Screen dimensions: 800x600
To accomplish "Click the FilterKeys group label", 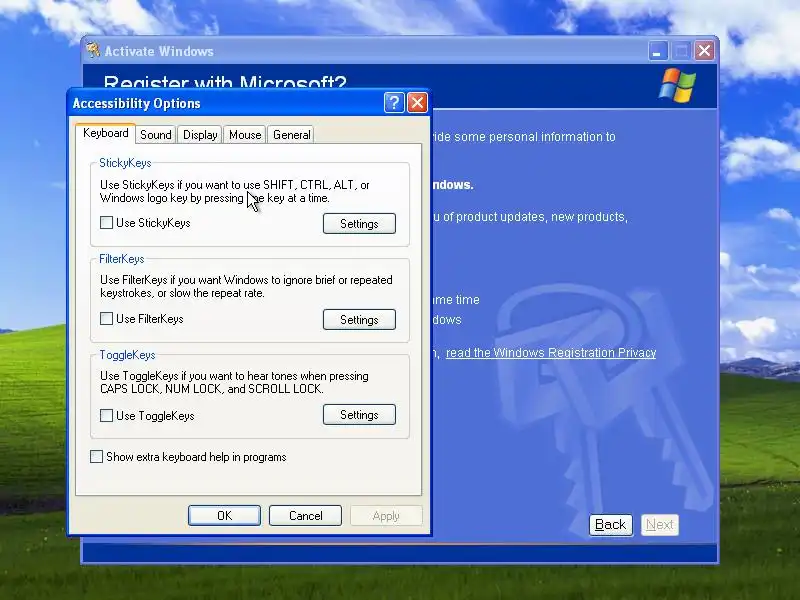I will [x=121, y=259].
